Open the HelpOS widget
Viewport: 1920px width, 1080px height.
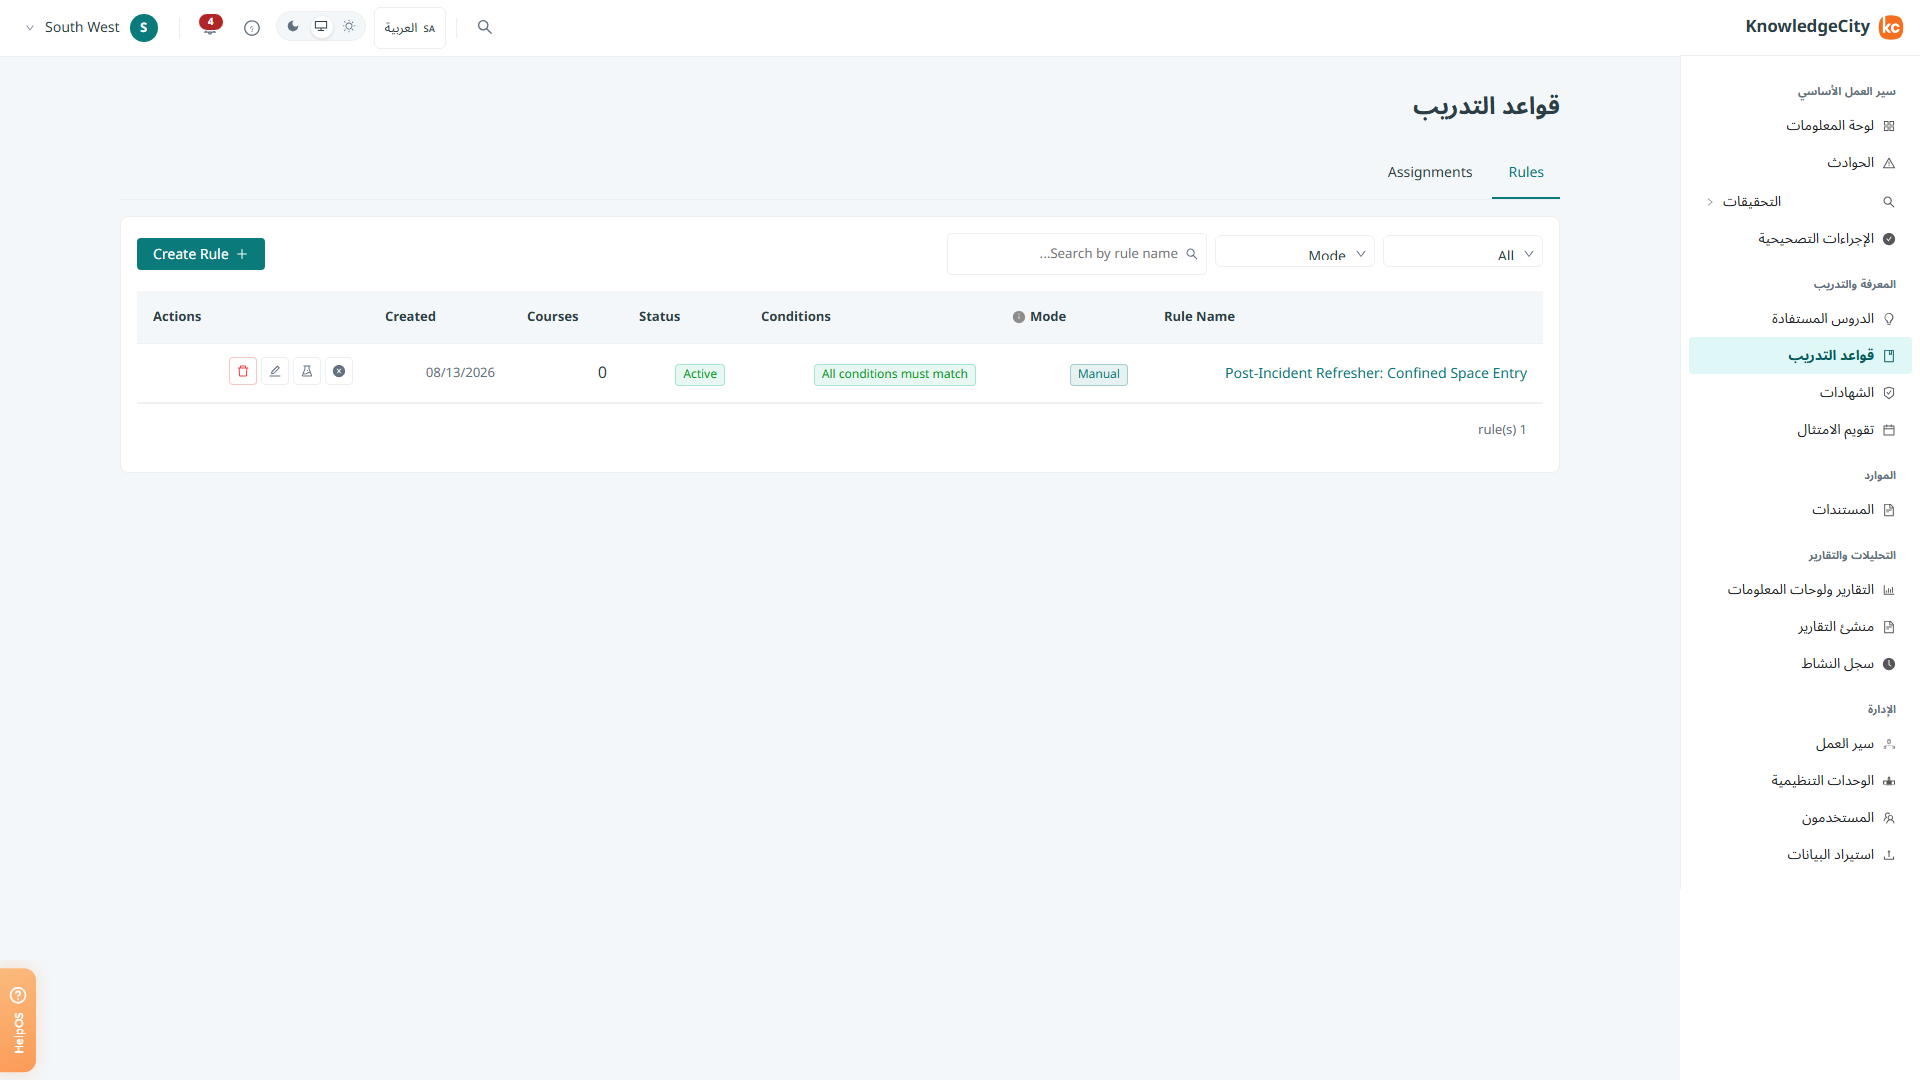coord(18,1020)
